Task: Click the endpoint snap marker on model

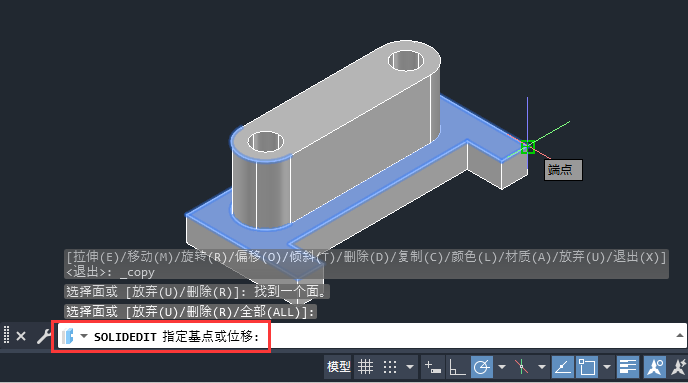Action: (x=527, y=147)
